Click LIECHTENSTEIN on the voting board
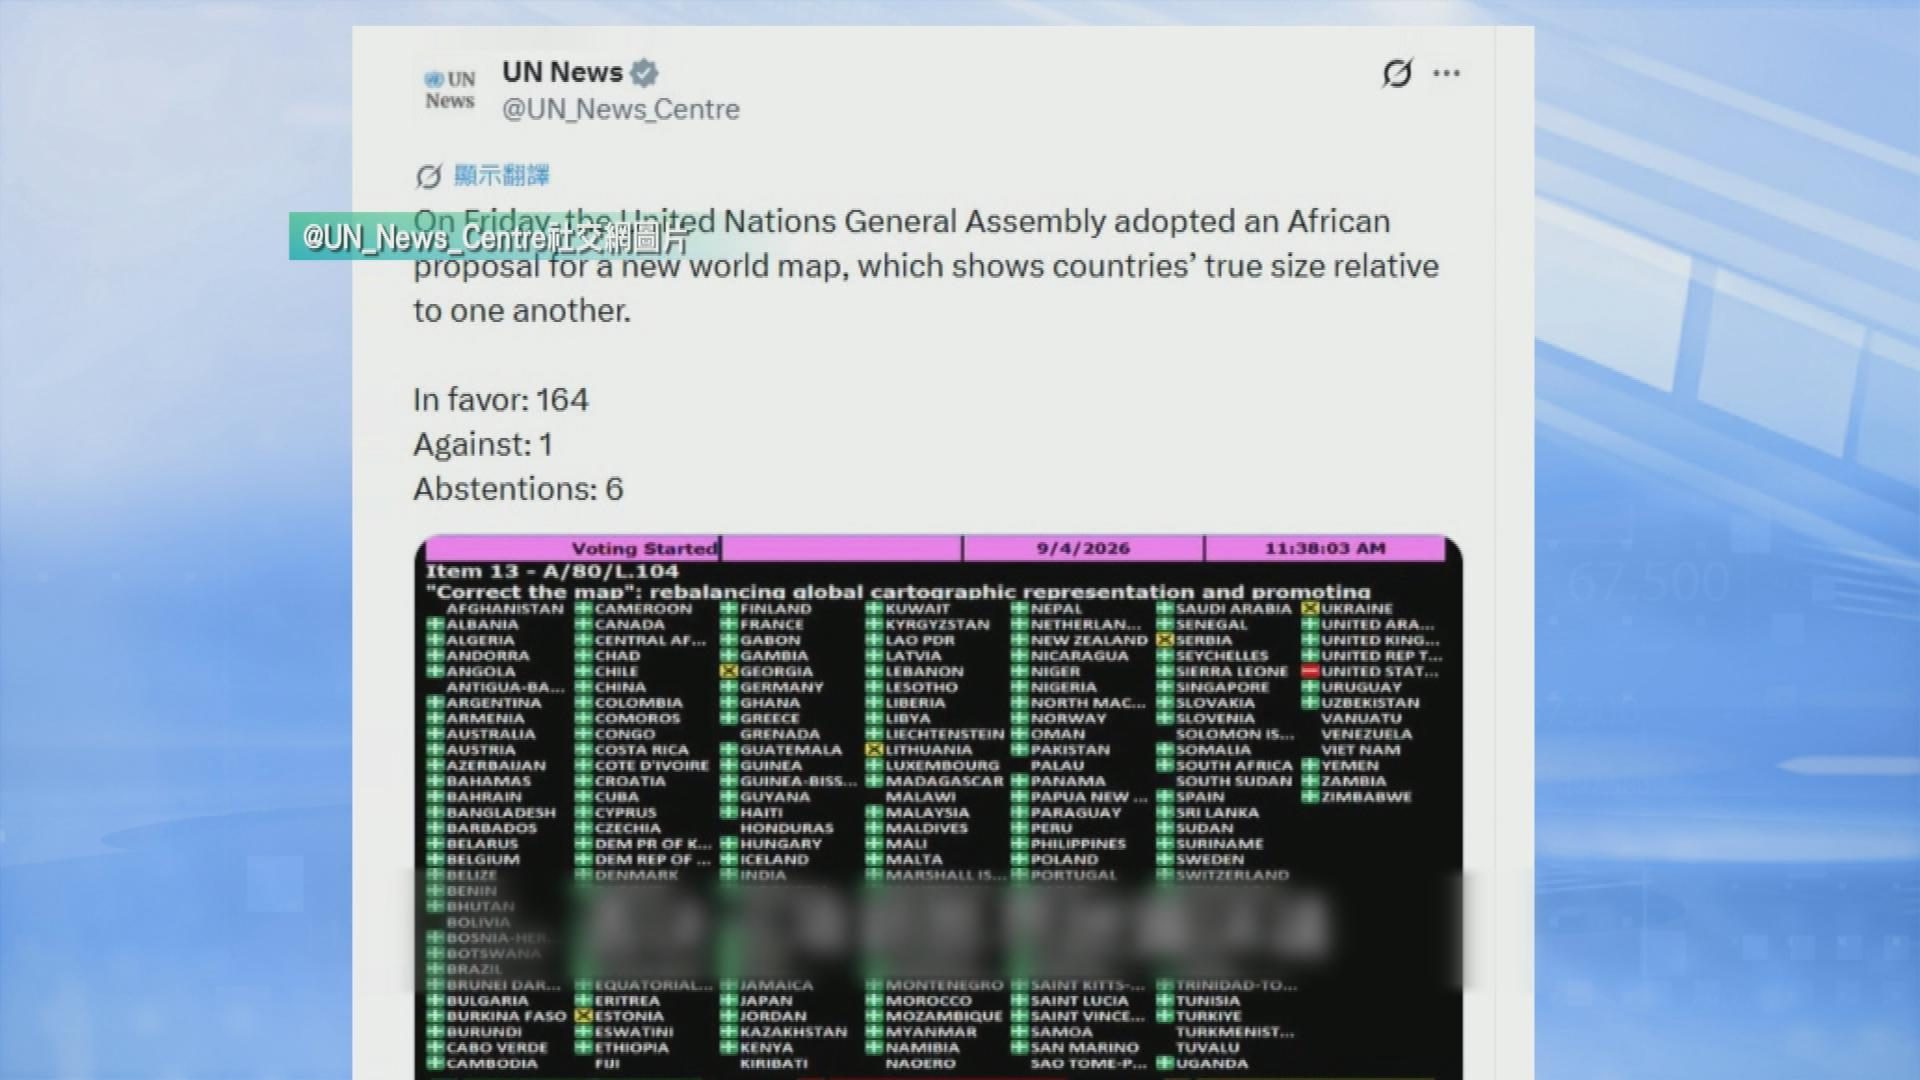Image resolution: width=1920 pixels, height=1080 pixels. click(944, 734)
